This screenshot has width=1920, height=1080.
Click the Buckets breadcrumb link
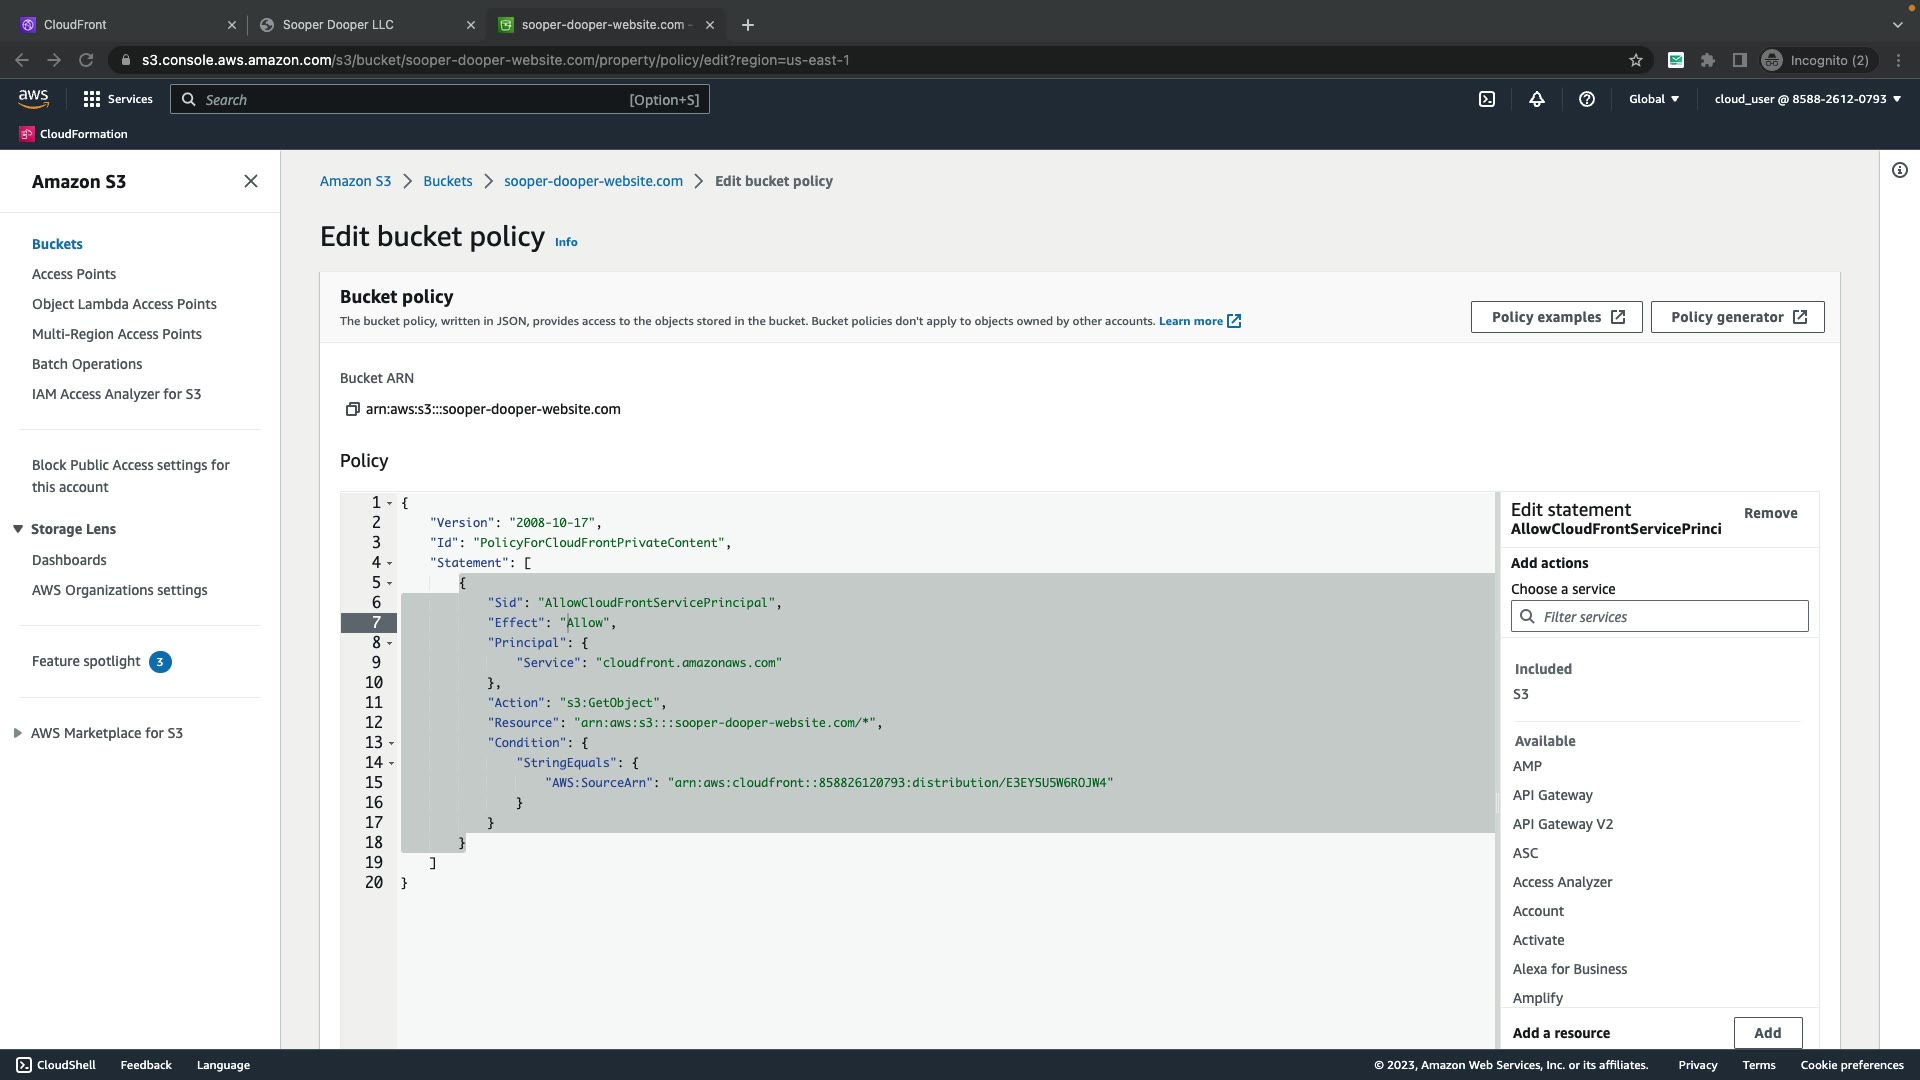coord(447,181)
